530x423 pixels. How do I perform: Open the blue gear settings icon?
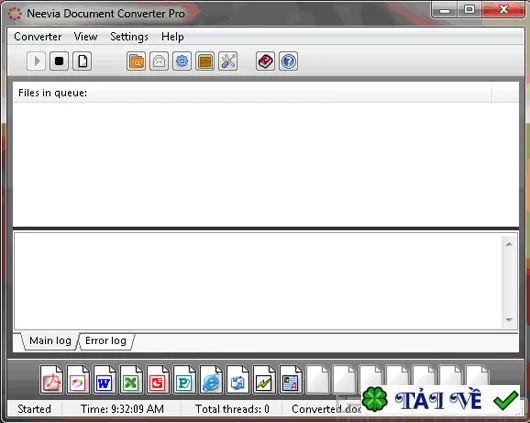point(182,61)
